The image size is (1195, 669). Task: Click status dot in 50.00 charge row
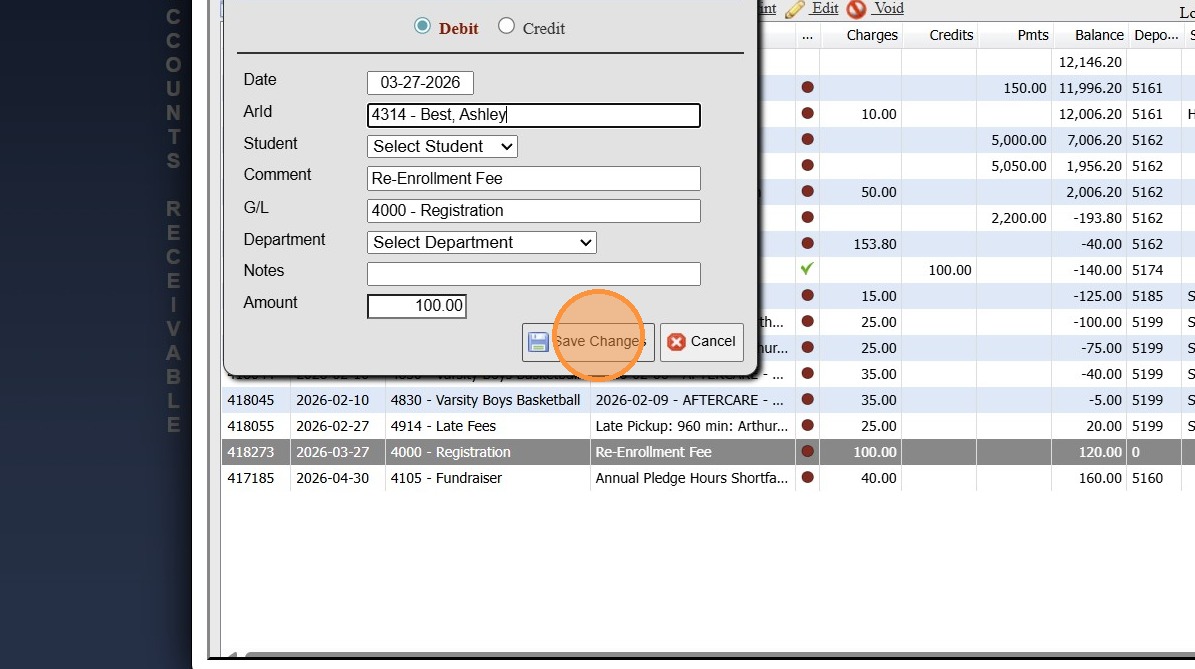808,191
